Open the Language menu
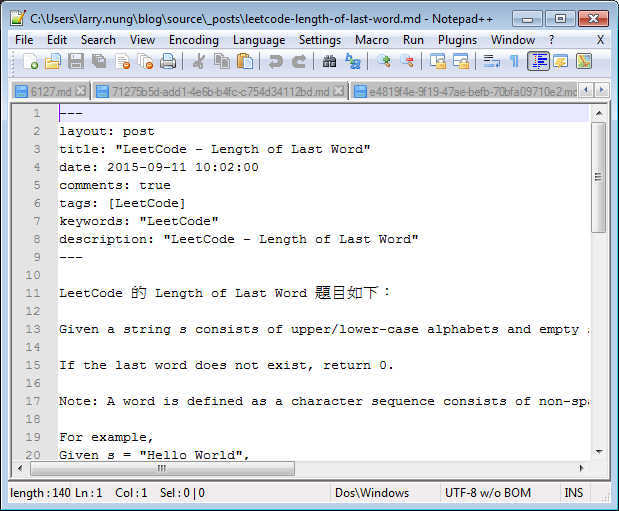619x511 pixels. click(259, 40)
